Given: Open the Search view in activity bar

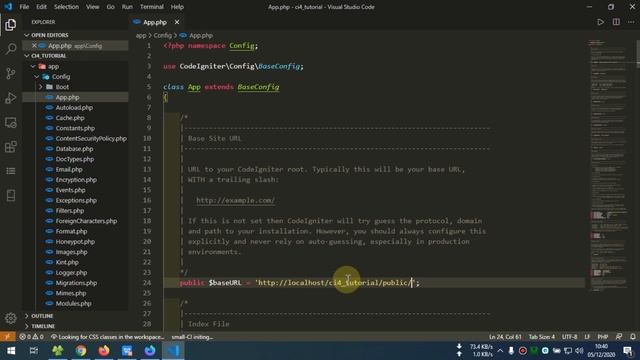Looking at the screenshot, I should coord(11,49).
